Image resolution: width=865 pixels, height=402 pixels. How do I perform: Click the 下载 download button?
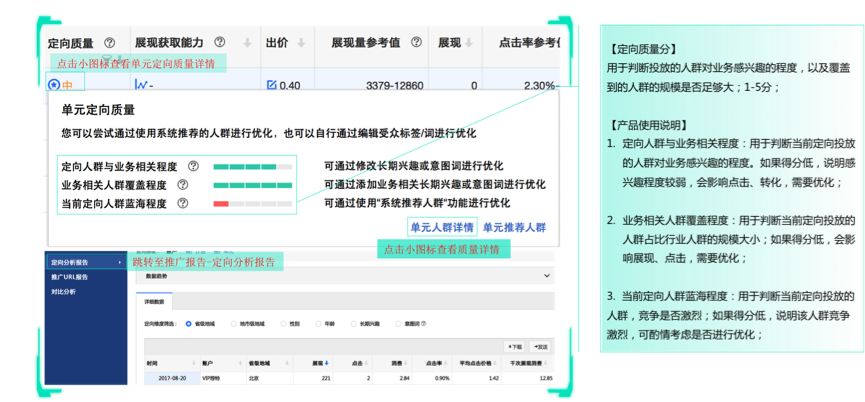pos(514,347)
